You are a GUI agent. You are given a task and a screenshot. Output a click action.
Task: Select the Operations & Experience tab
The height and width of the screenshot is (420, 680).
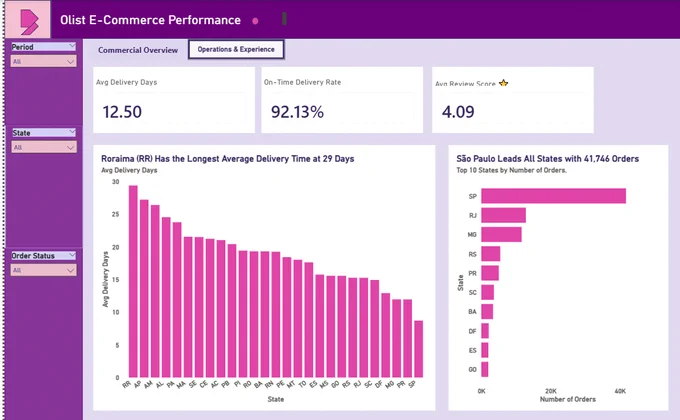(236, 49)
